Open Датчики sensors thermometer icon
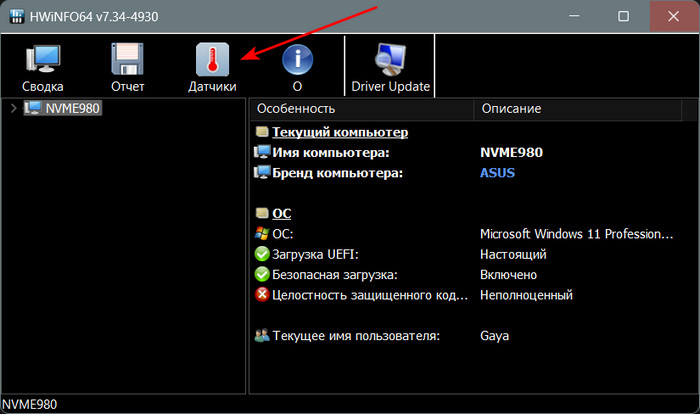Image resolution: width=700 pixels, height=414 pixels. pos(212,59)
